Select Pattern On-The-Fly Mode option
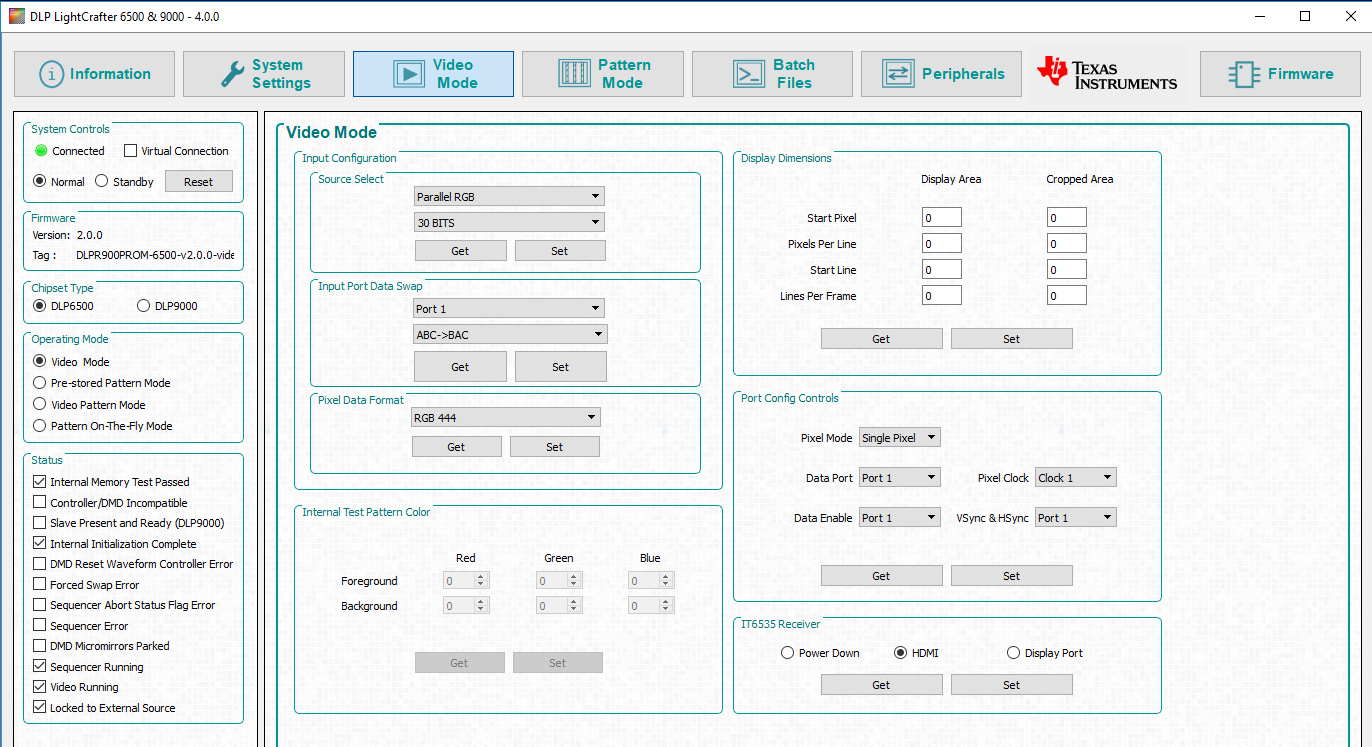Screen dimensions: 1372x747 coord(40,426)
